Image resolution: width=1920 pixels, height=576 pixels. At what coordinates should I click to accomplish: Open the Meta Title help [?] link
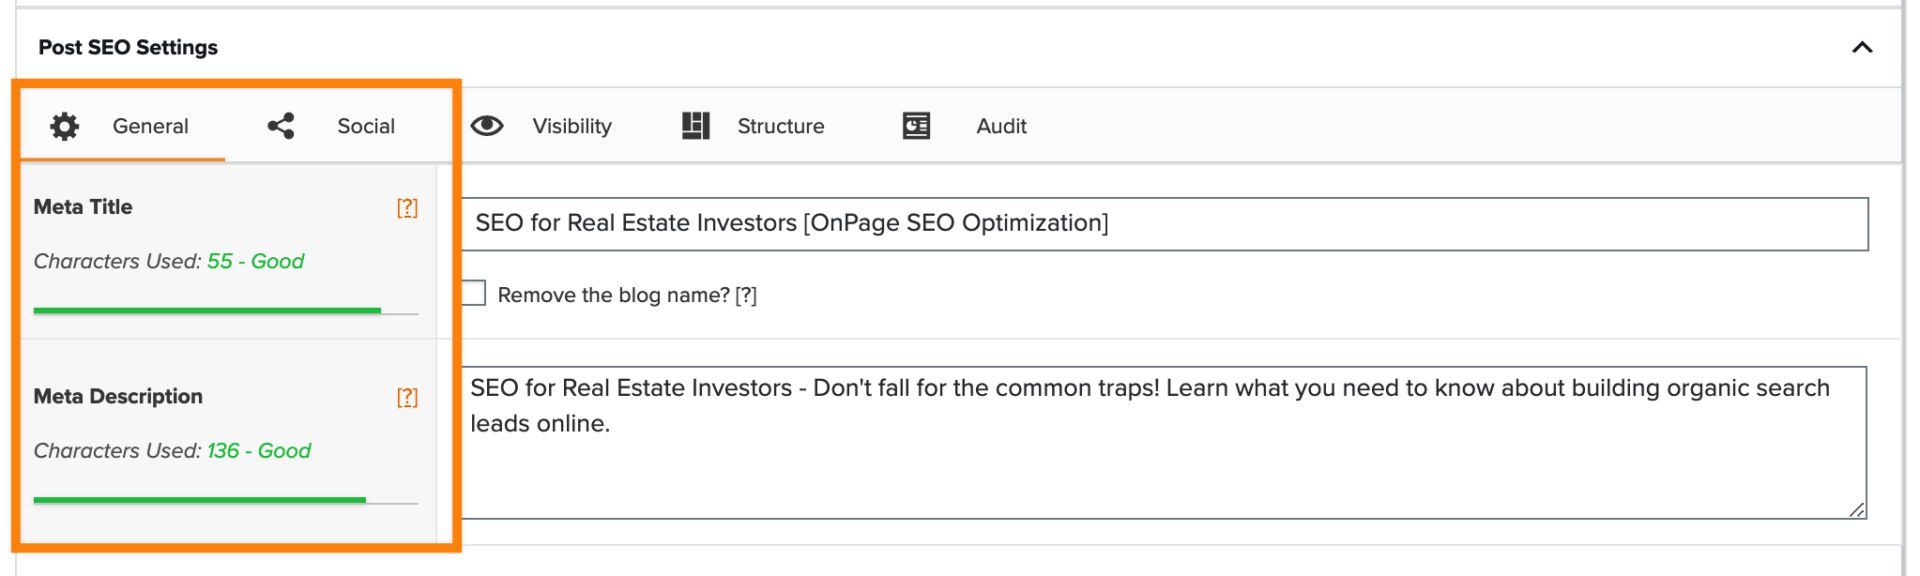point(407,208)
